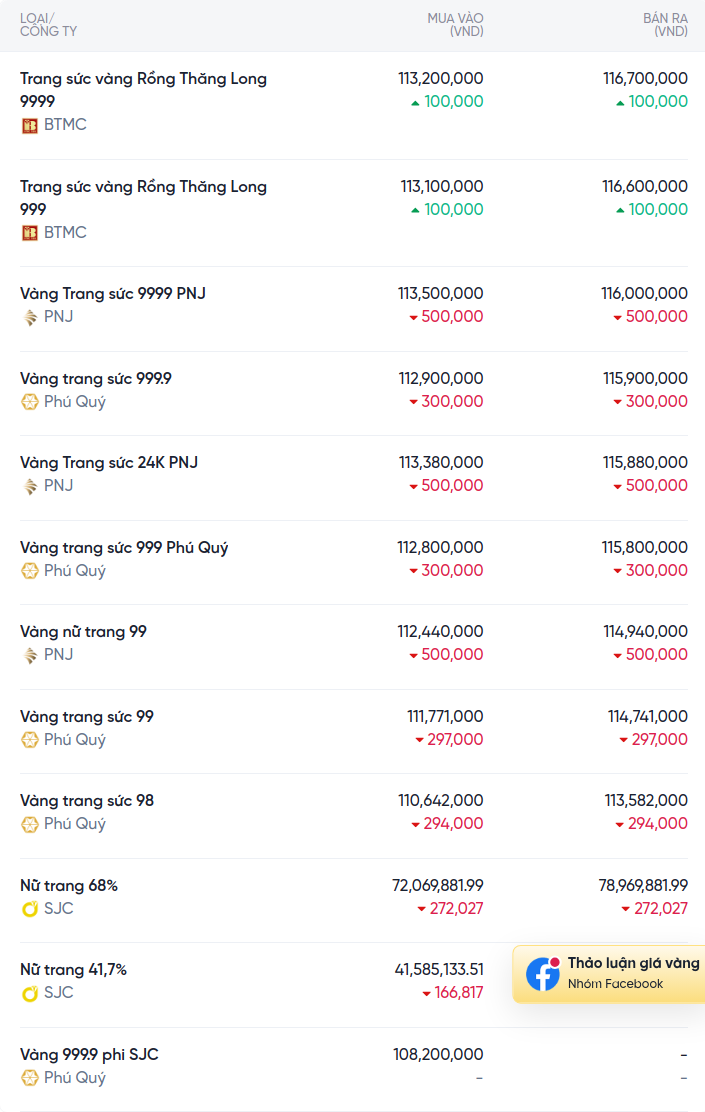Click the Phú Quý logo under Vàng trang sức 999.9

(29, 402)
